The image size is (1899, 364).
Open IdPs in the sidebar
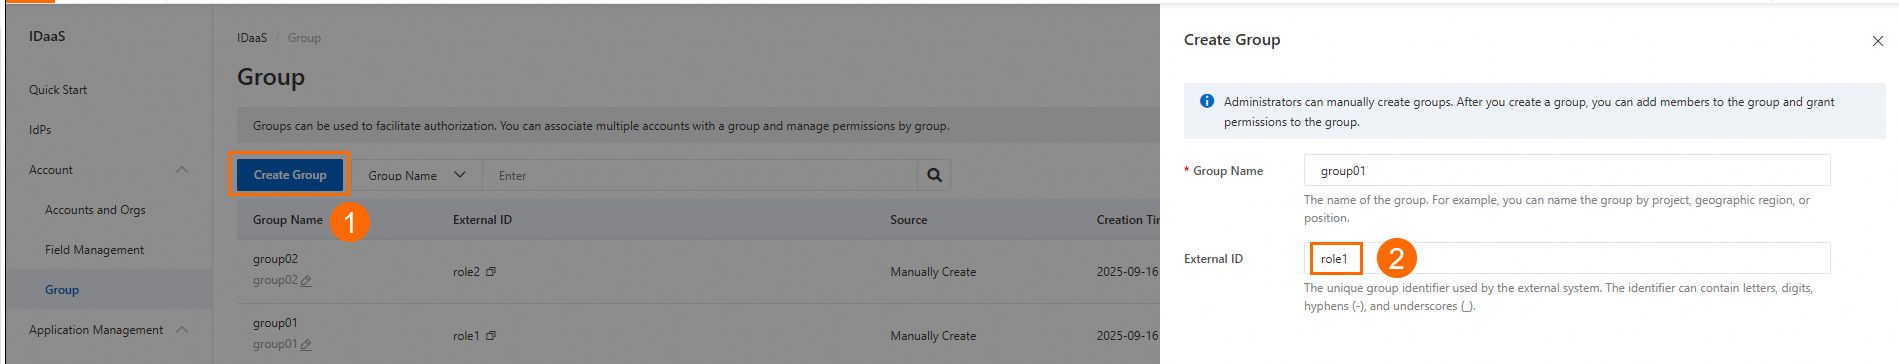[x=40, y=130]
